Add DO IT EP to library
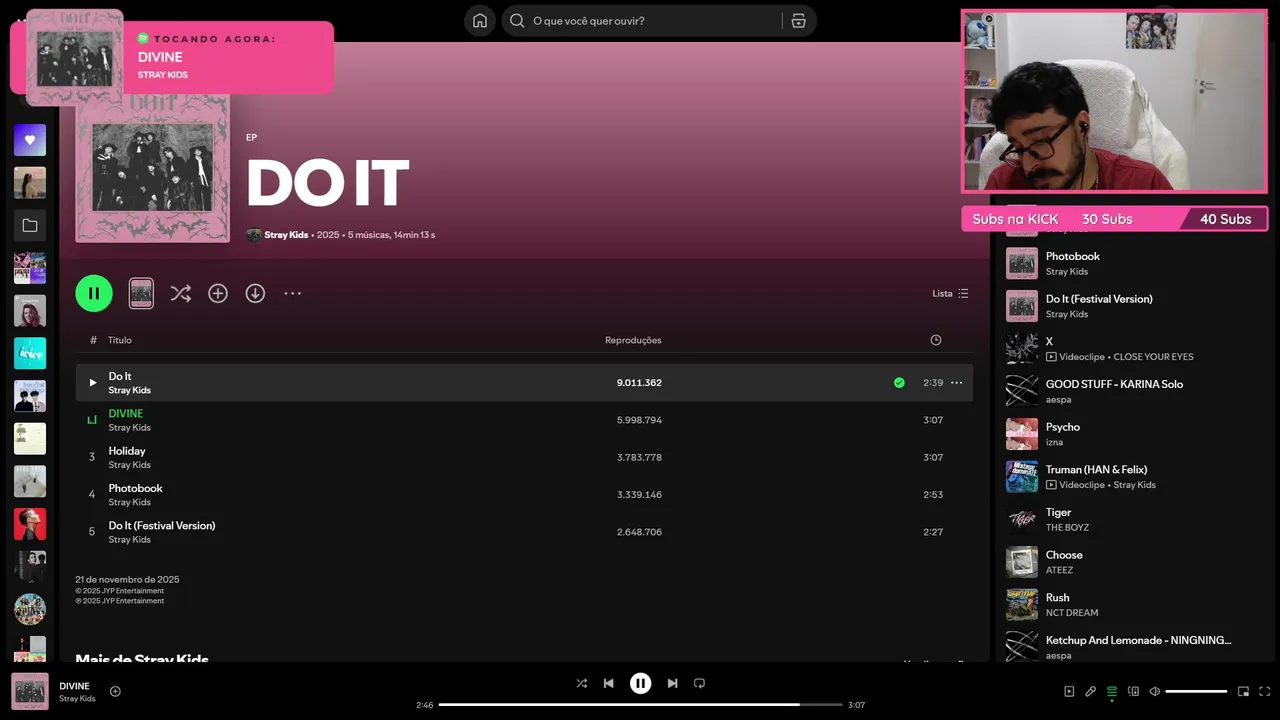This screenshot has width=1280, height=720. (x=218, y=293)
